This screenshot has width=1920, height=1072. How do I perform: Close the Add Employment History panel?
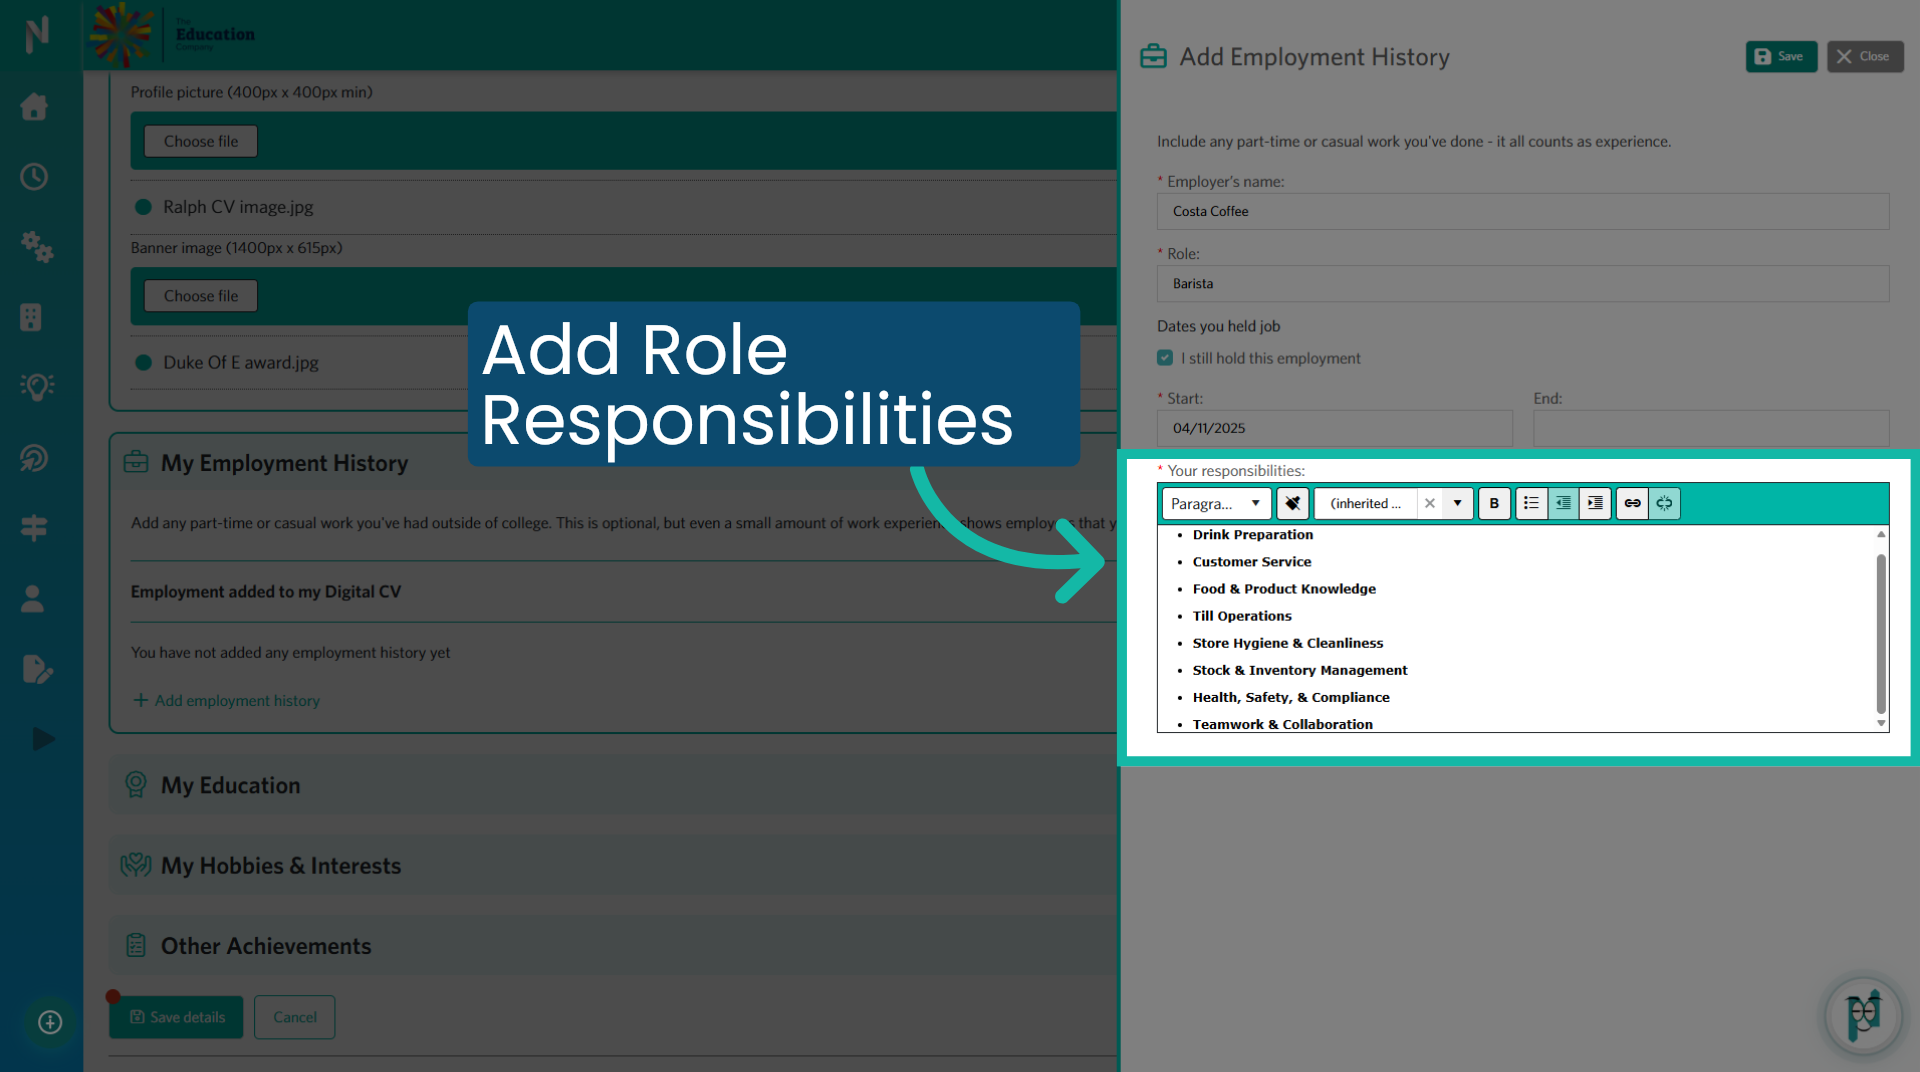click(x=1865, y=56)
